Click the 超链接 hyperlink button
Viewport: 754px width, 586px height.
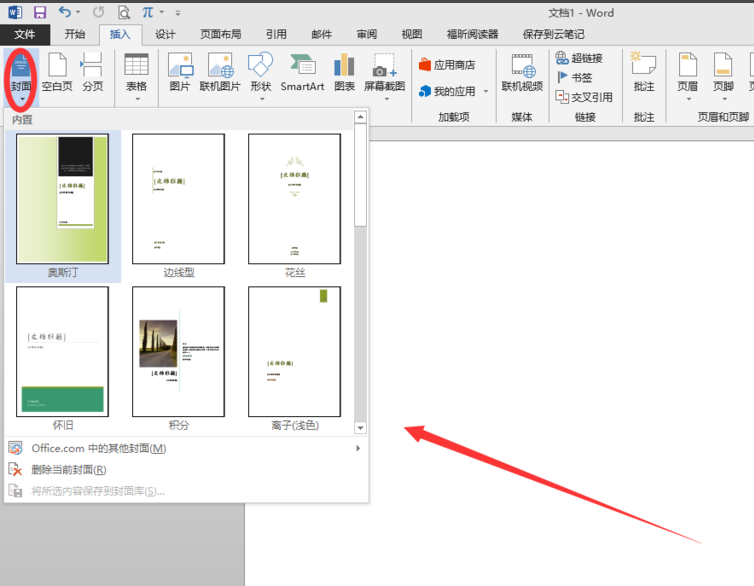(x=579, y=58)
